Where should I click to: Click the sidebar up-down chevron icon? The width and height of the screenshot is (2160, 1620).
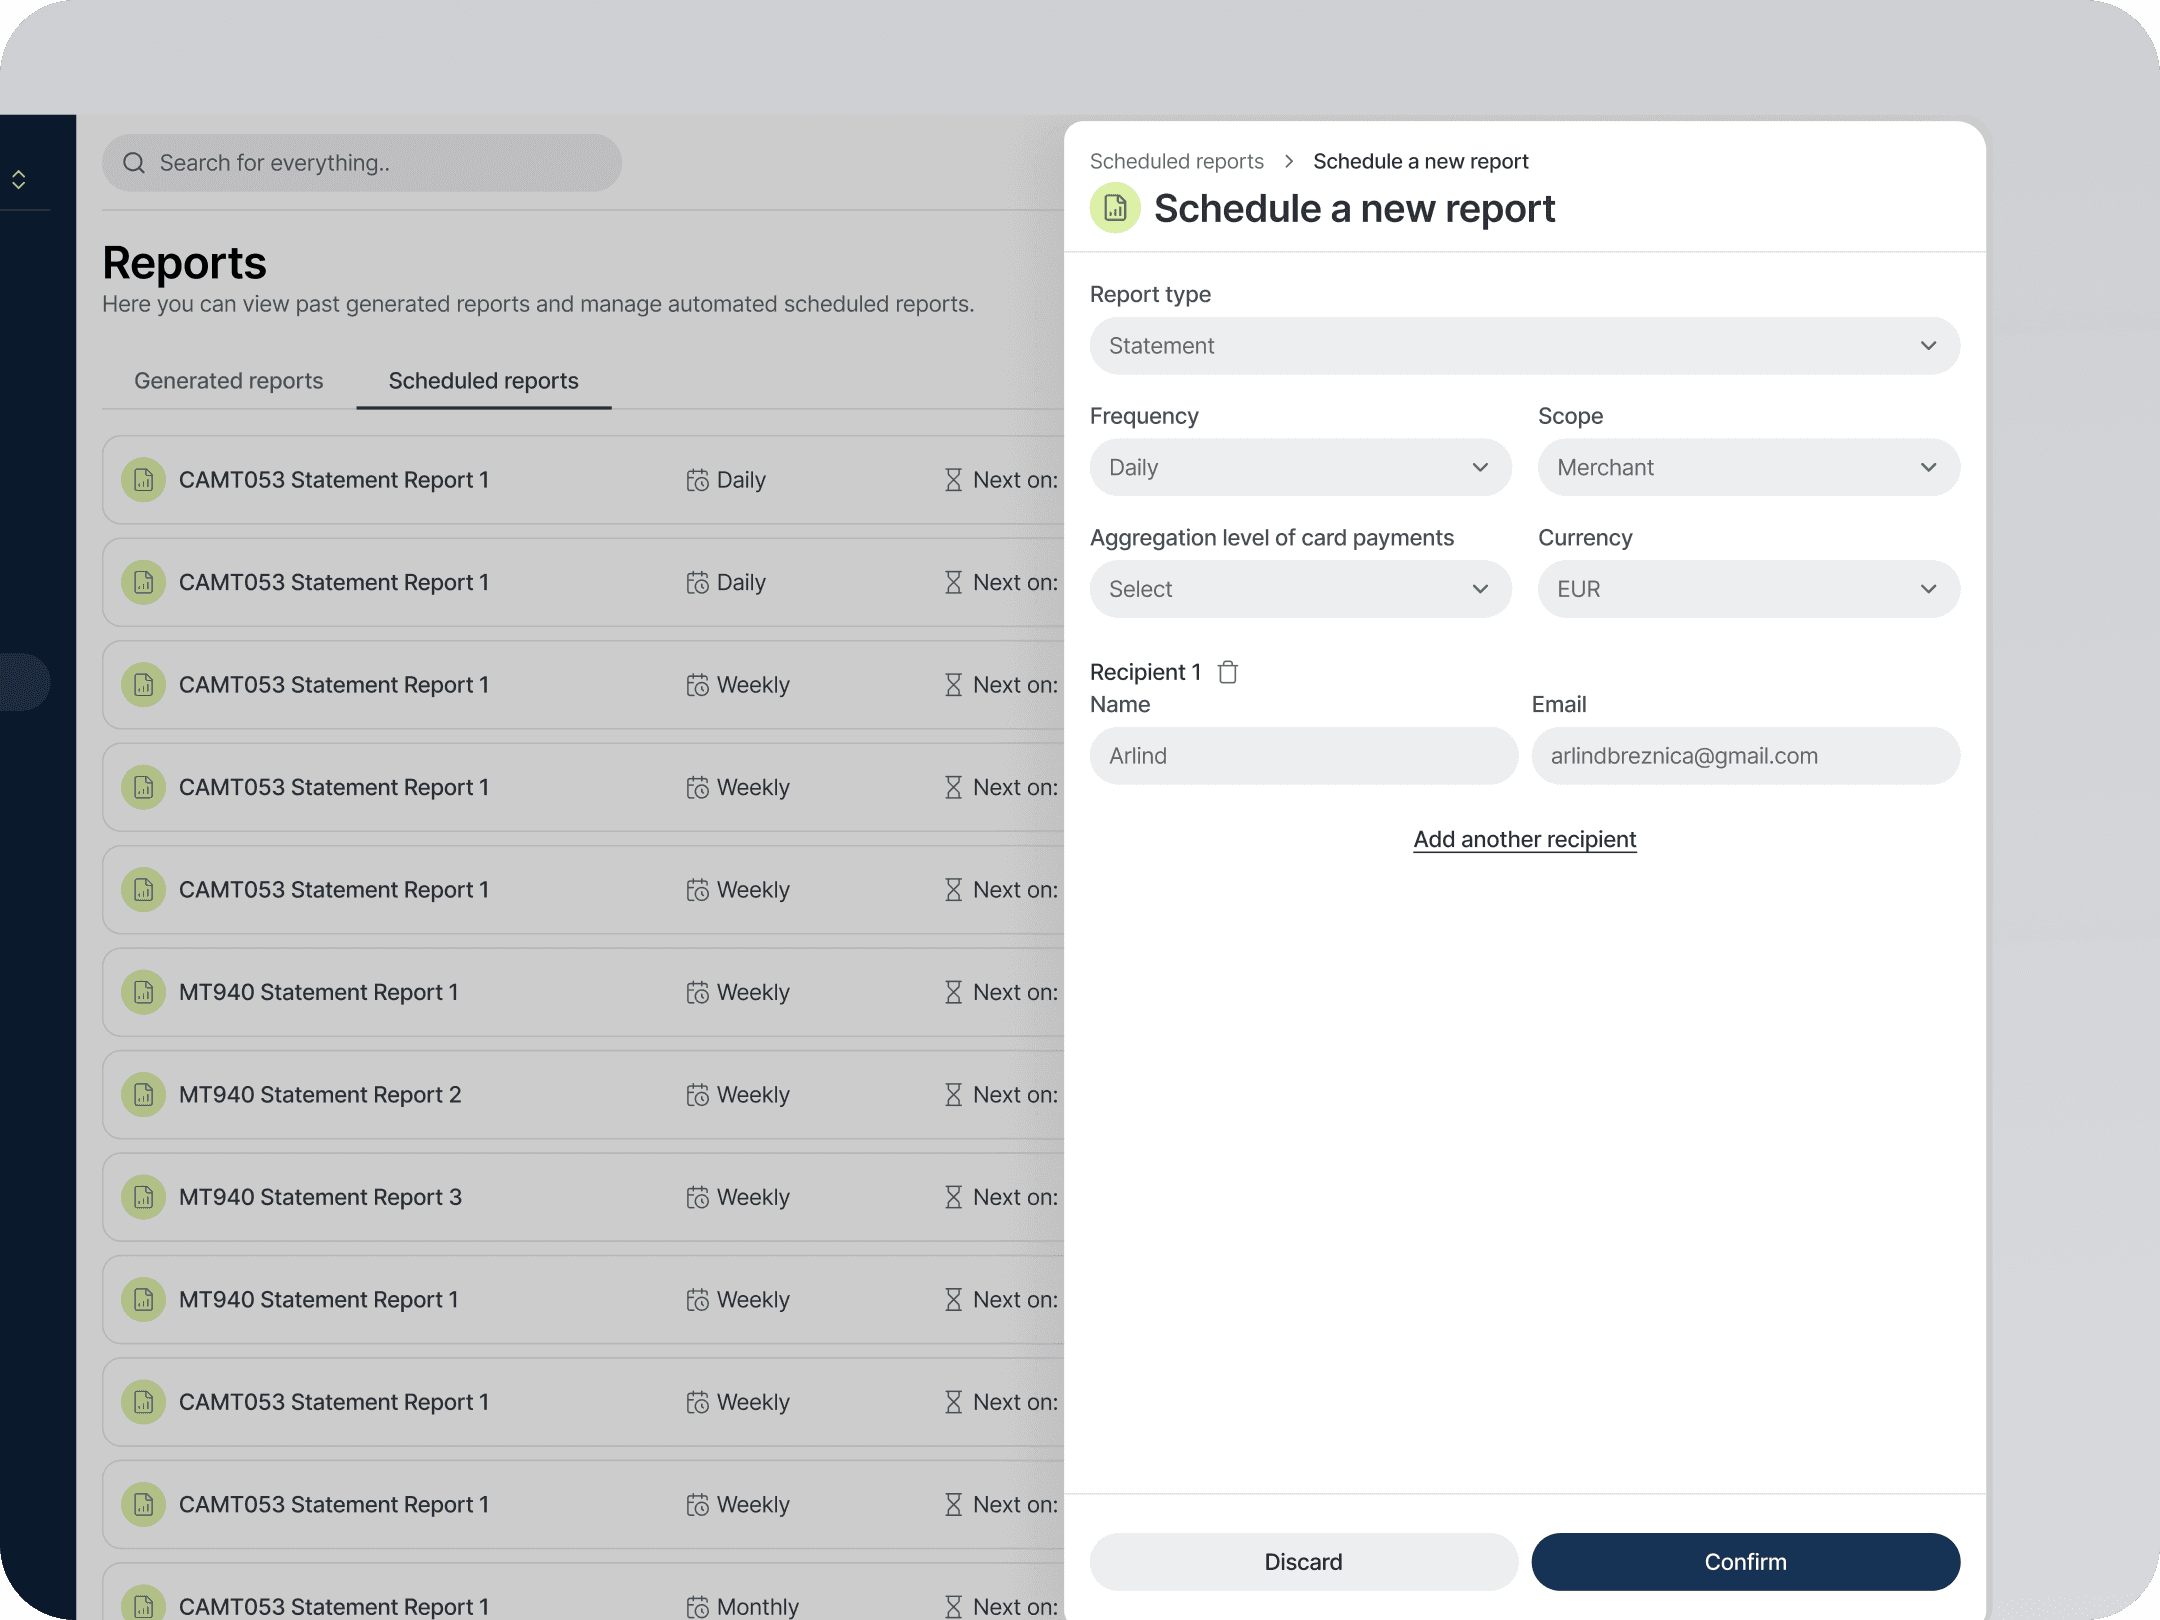click(x=18, y=179)
